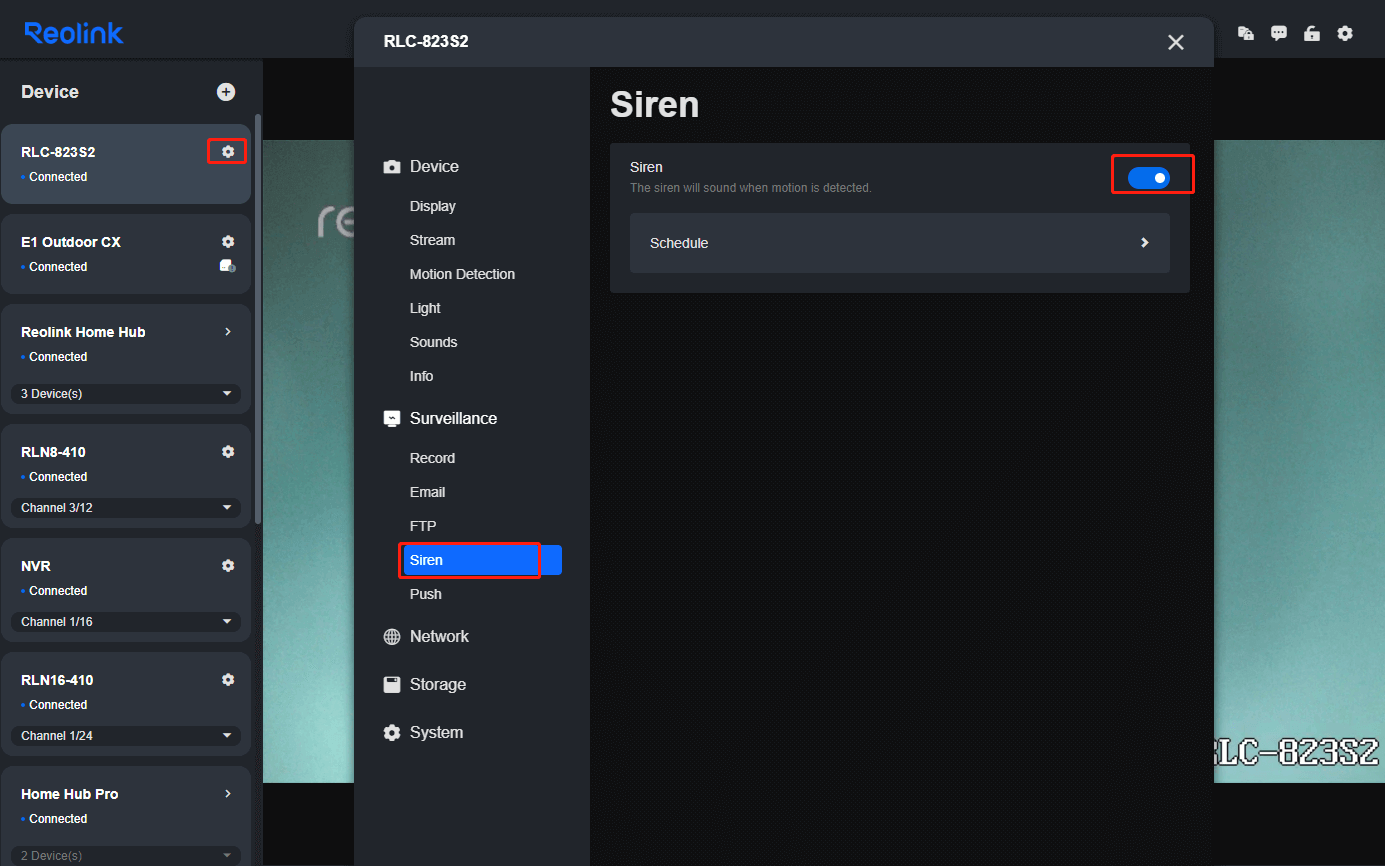Select the Home Hub Pro device
Image resolution: width=1385 pixels, height=866 pixels.
click(70, 794)
